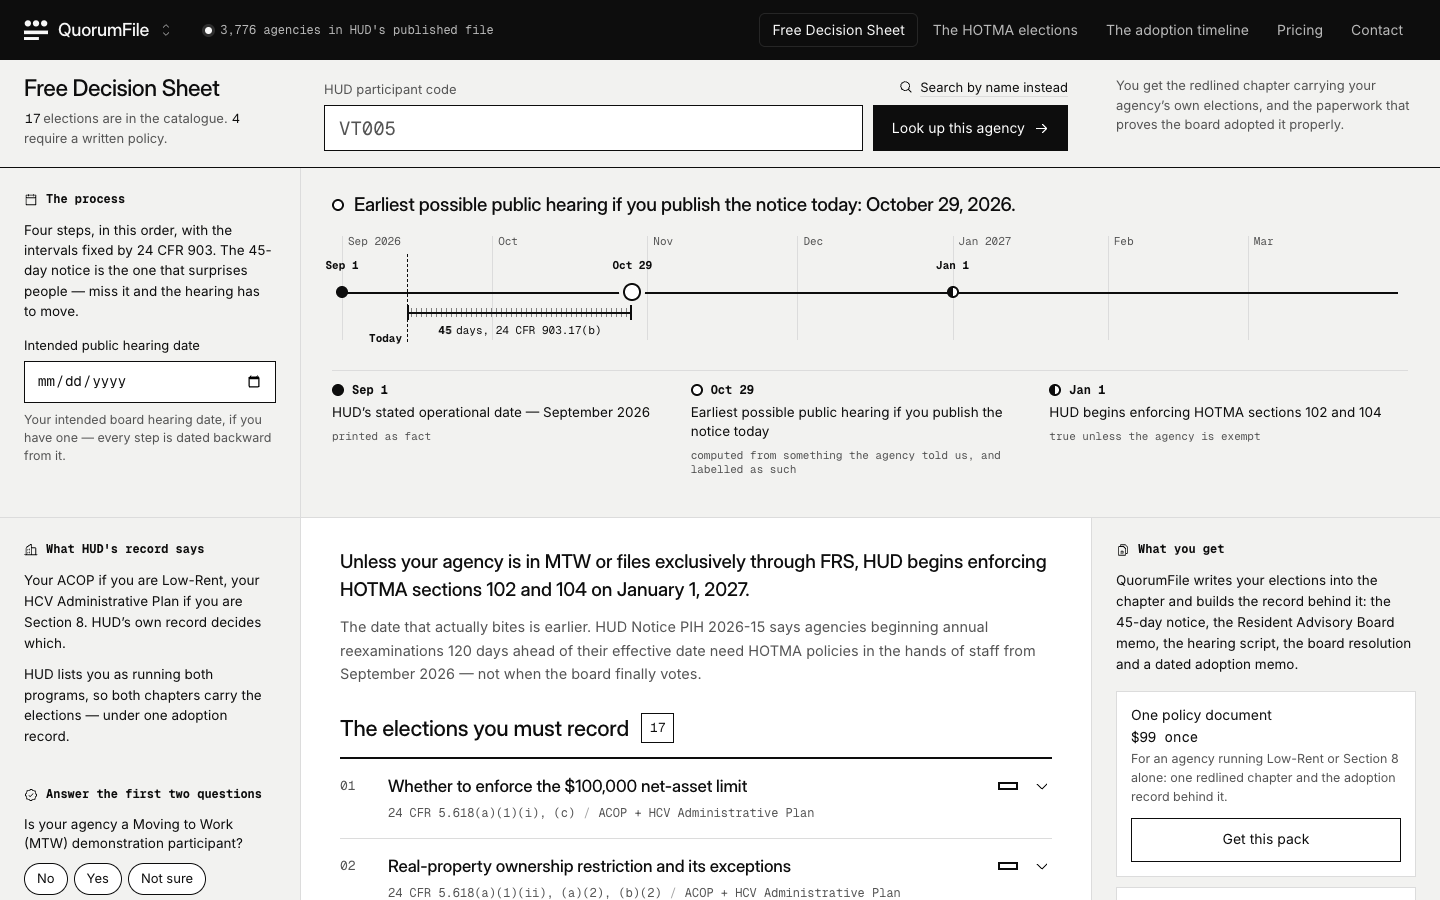Choose Not sure for the MTW question
Viewport: 1440px width, 900px height.
pos(167,879)
